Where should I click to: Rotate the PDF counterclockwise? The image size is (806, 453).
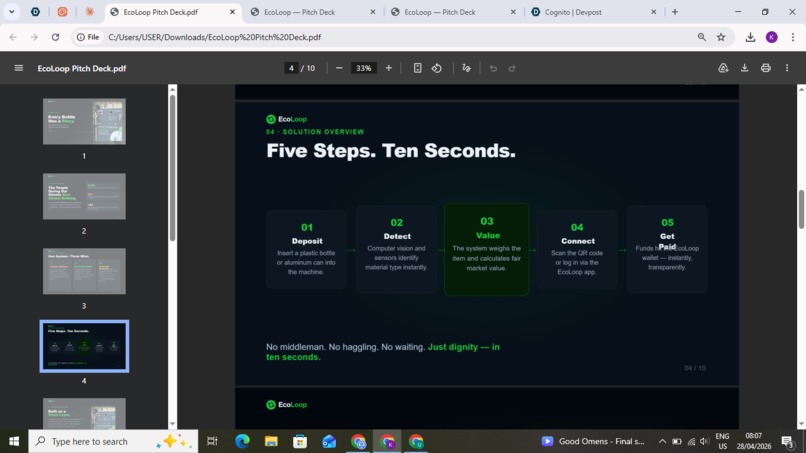tap(436, 68)
